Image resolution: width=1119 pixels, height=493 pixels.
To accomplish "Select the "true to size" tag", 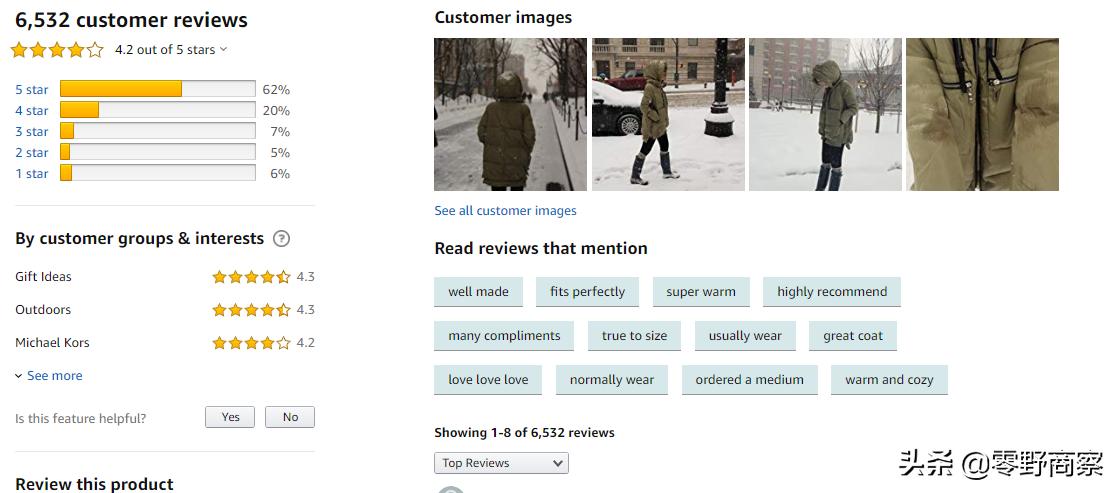I will click(x=634, y=336).
